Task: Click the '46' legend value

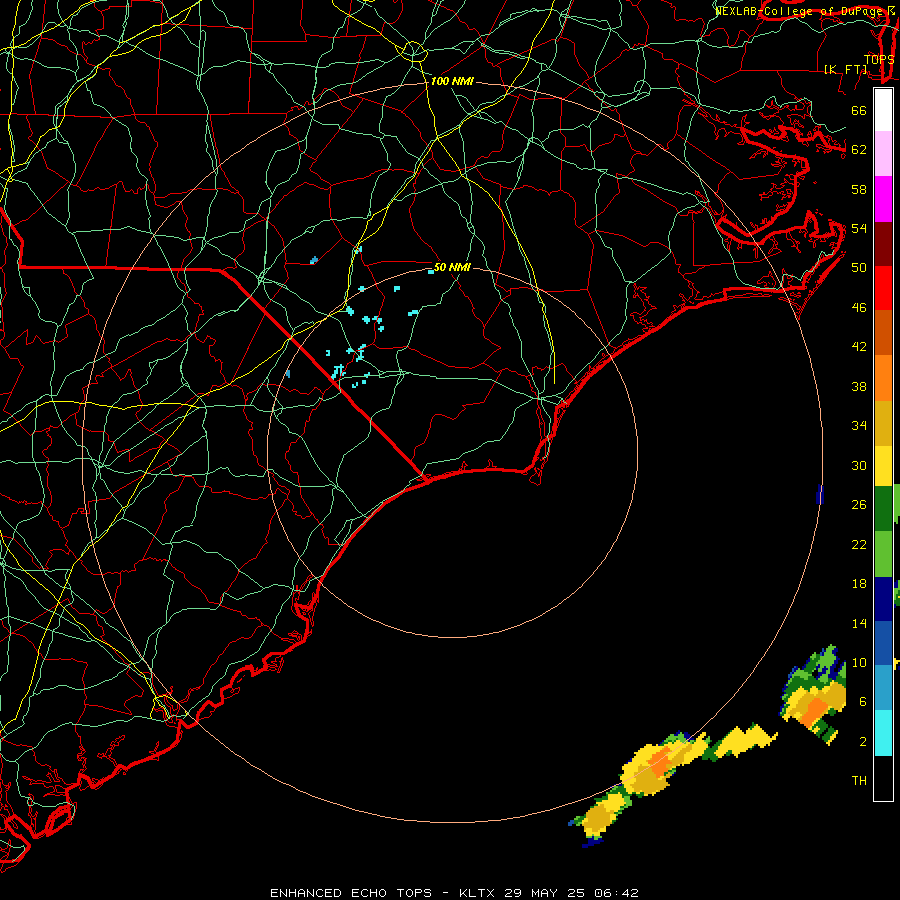Action: tap(859, 308)
